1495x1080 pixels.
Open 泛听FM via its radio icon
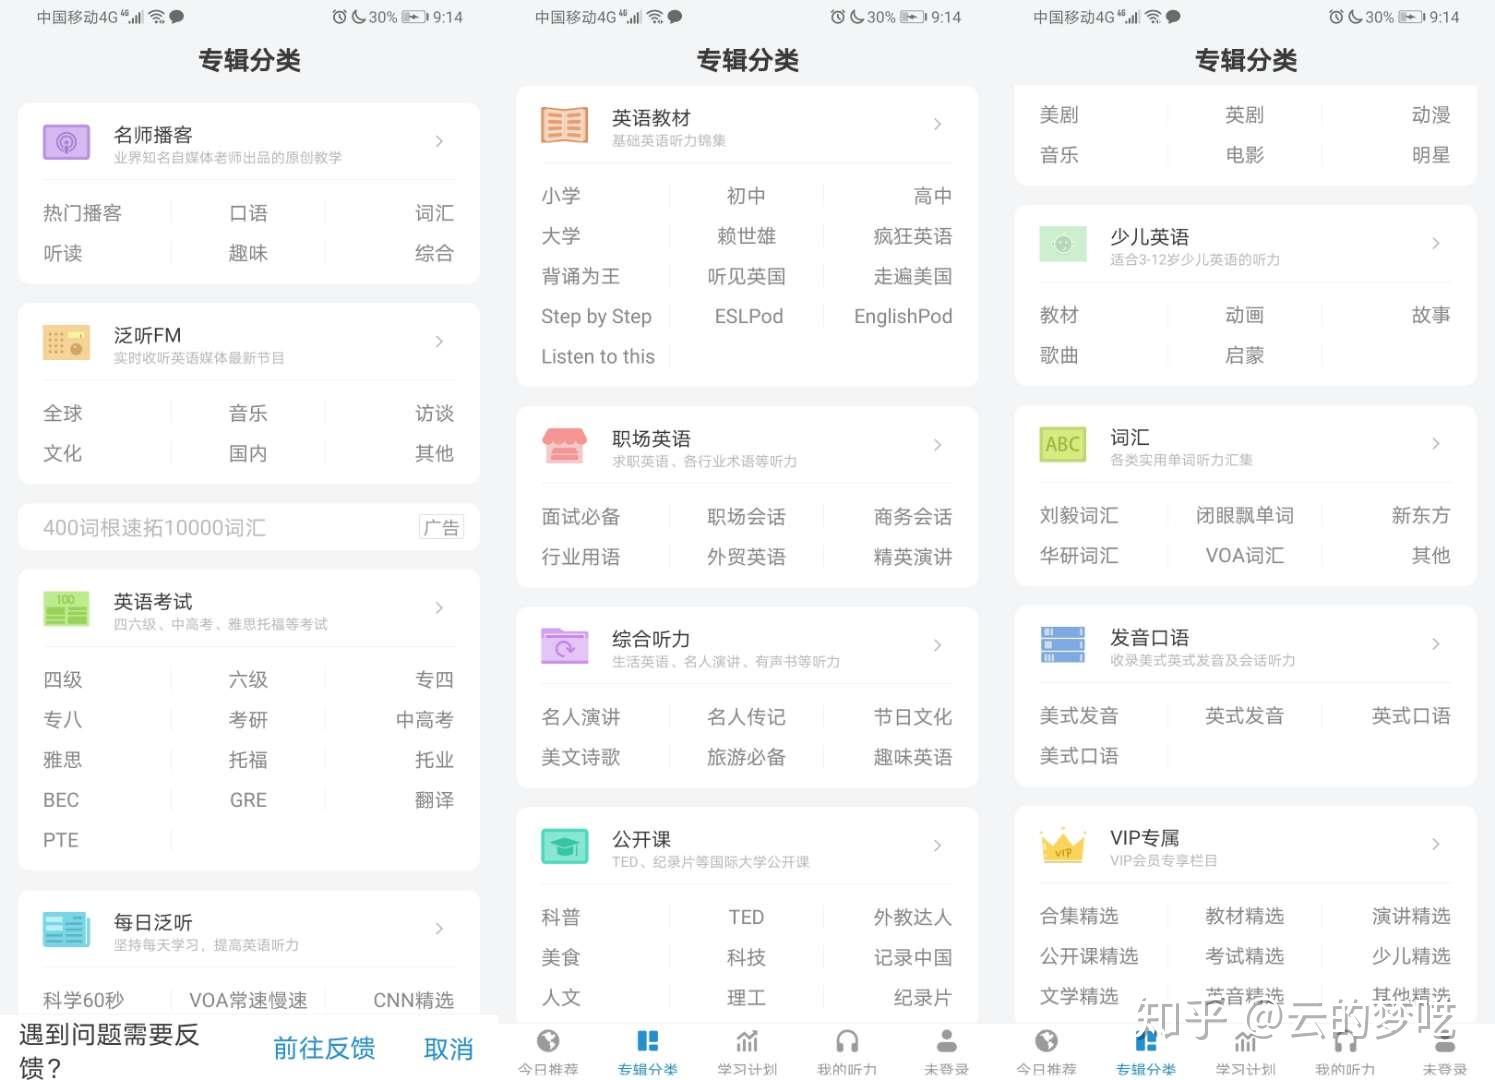tap(65, 341)
